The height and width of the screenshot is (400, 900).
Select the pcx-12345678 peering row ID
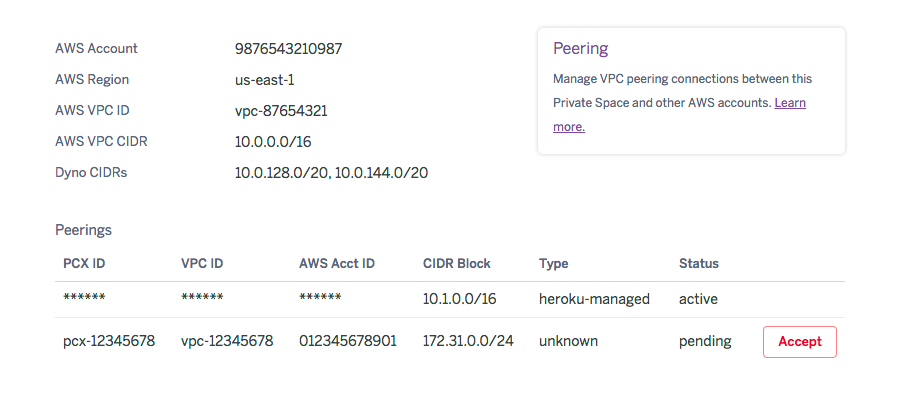109,341
